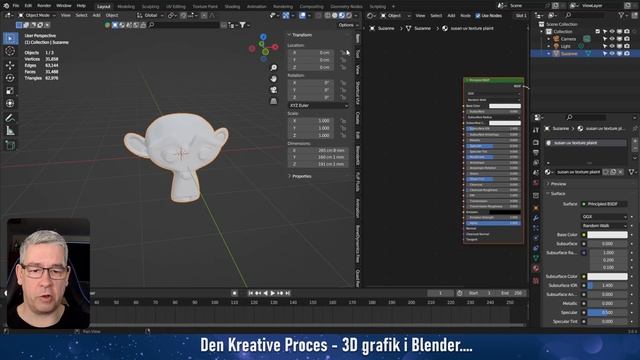This screenshot has height=360, width=640.
Task: Click the material name field in properties
Action: coord(579,172)
